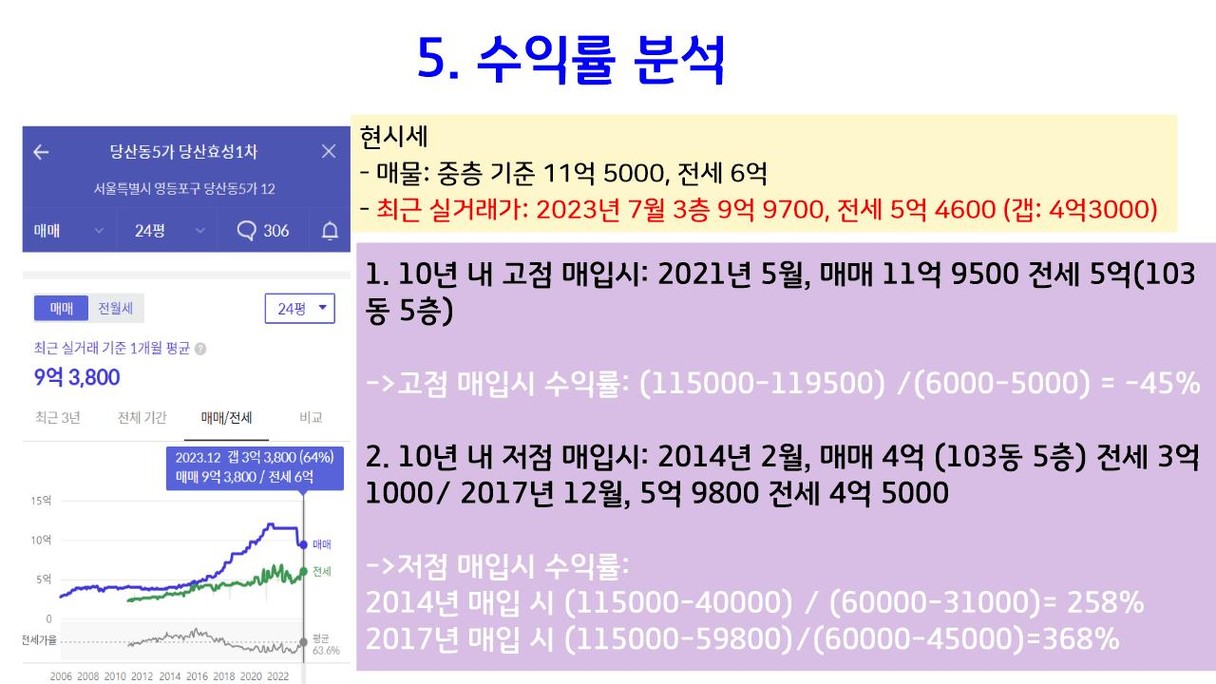Switch to the 전월세 toggle
Viewport: 1216px width, 684px height.
(117, 309)
